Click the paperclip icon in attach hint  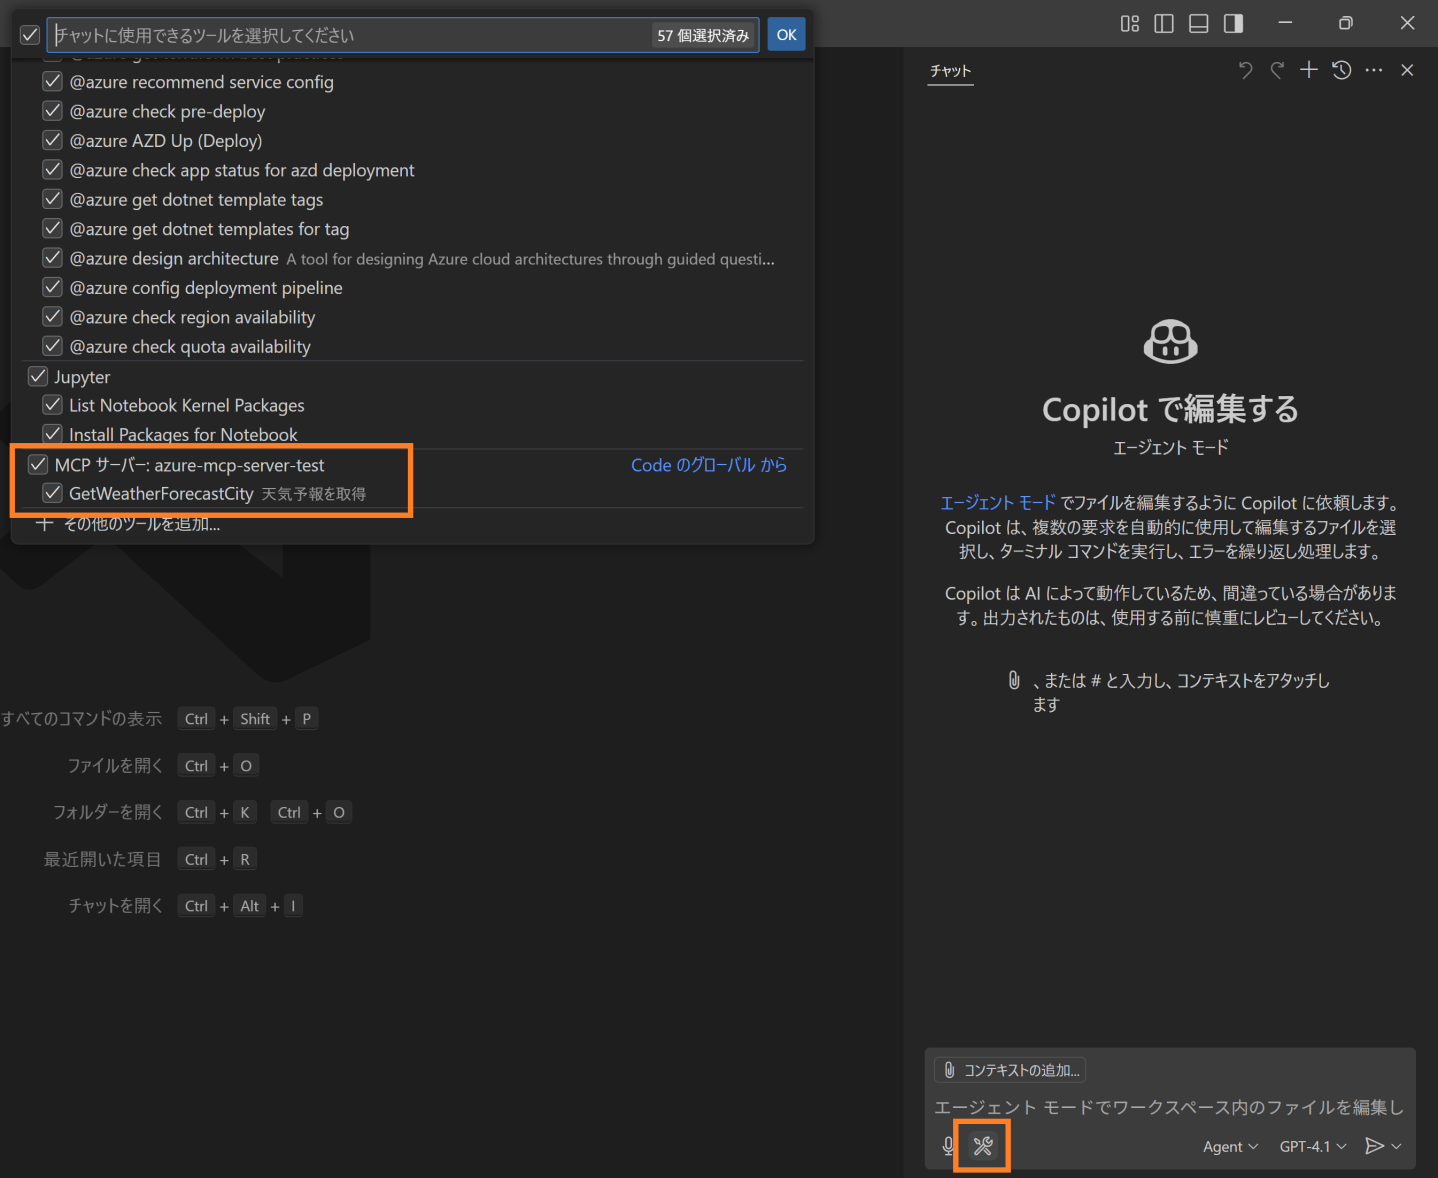coord(1014,680)
